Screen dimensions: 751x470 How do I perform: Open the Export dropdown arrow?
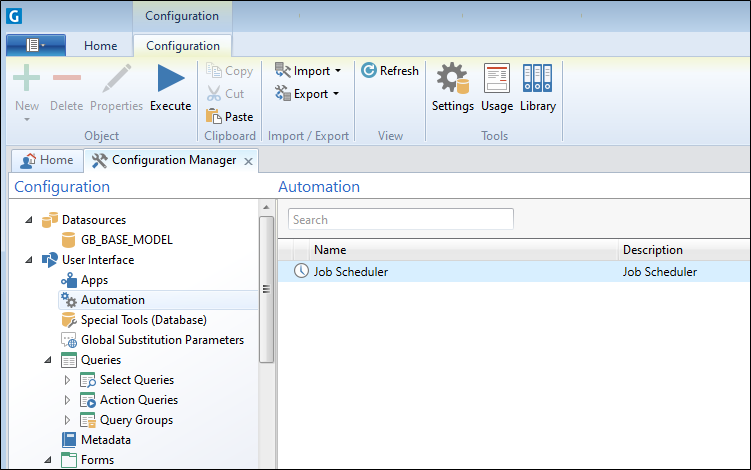336,94
